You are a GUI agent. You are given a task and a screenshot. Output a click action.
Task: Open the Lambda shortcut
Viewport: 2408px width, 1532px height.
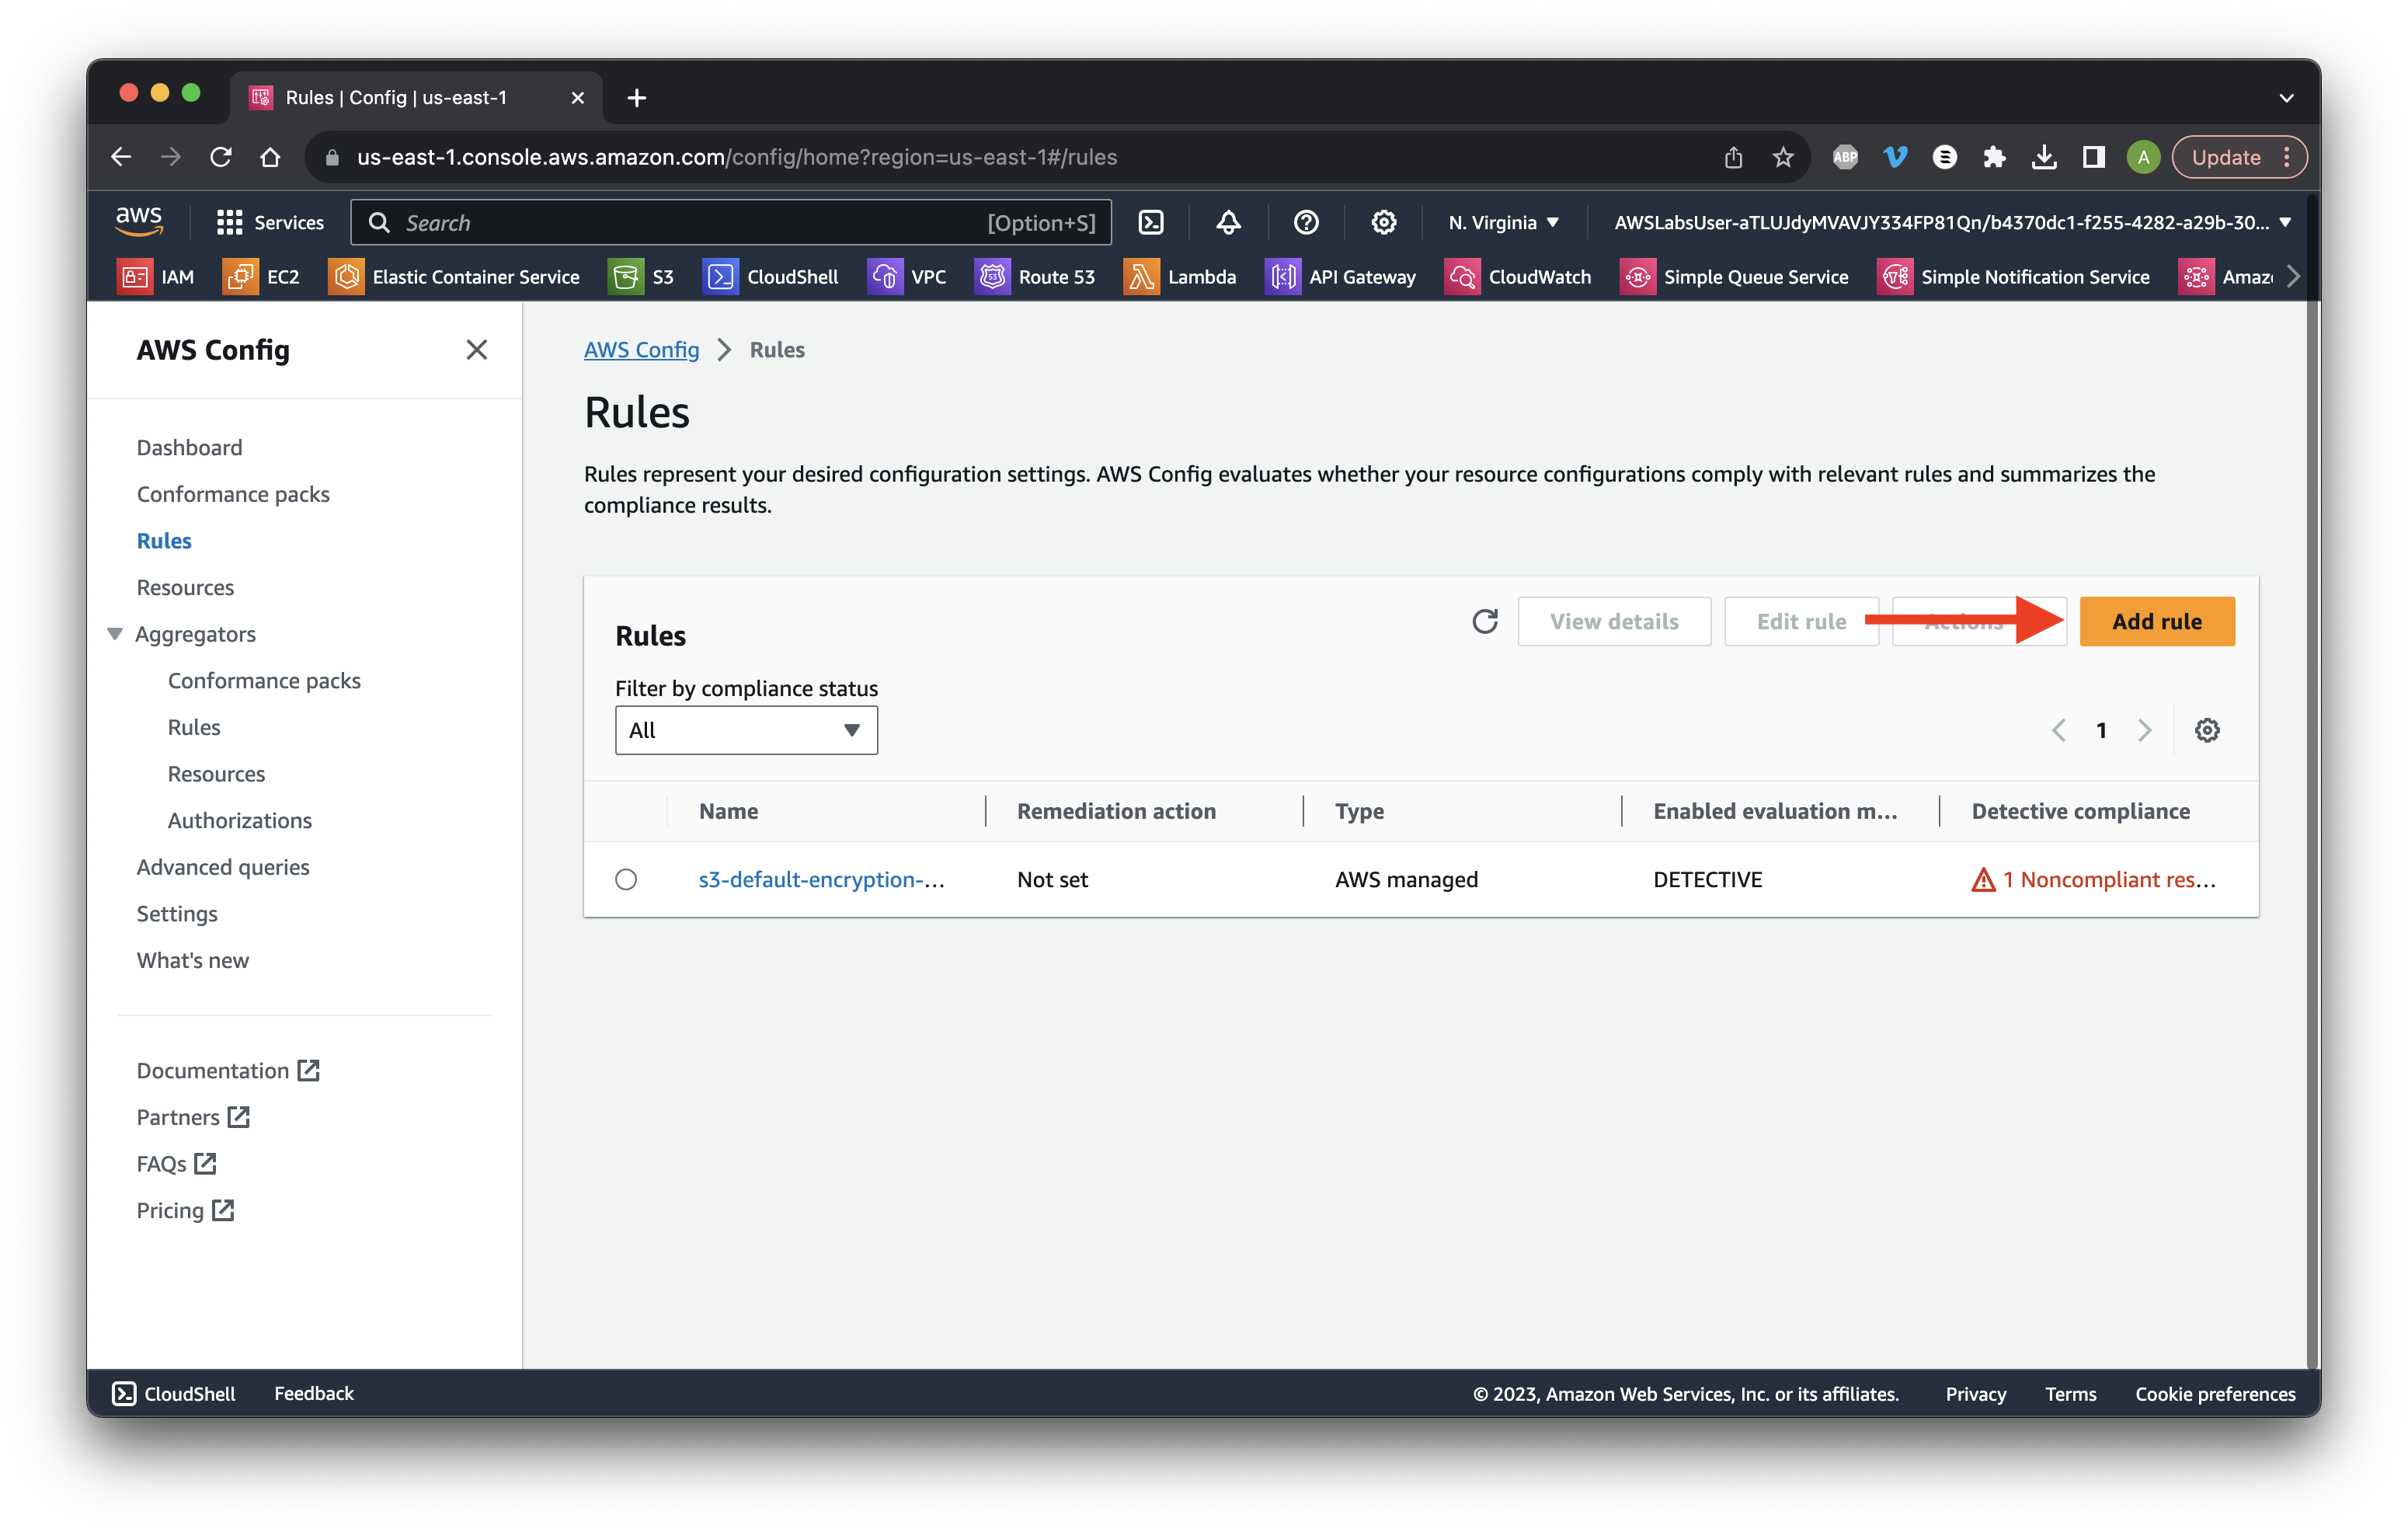point(1180,276)
